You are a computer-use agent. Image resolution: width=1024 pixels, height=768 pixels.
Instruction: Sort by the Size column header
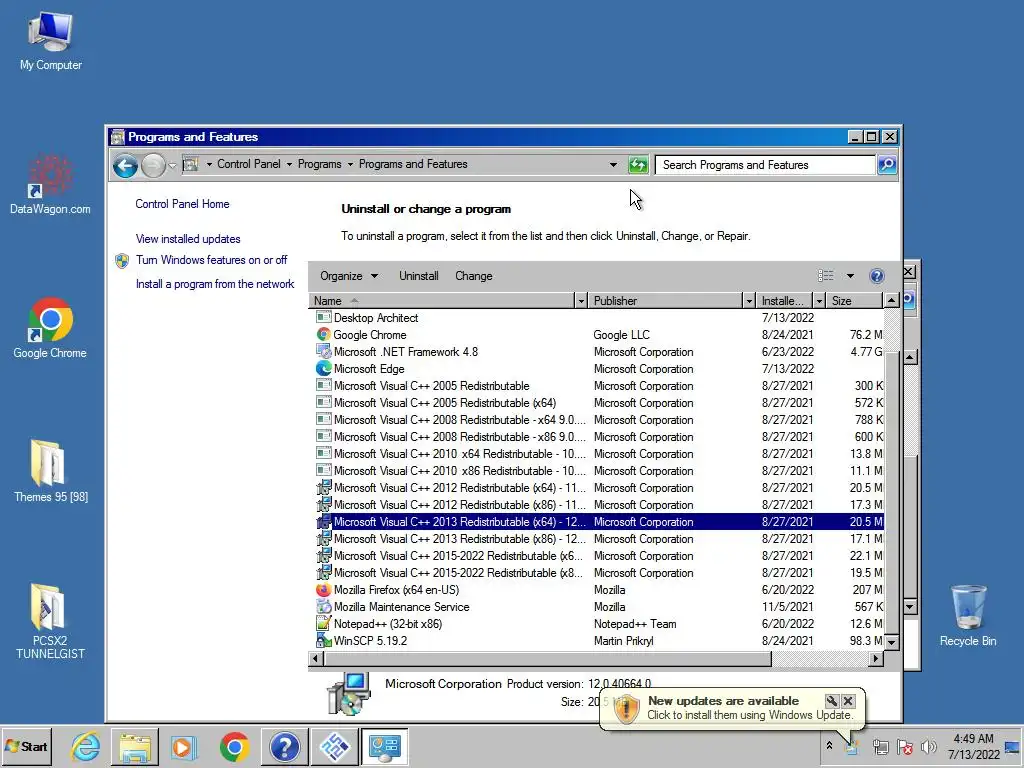coord(854,300)
